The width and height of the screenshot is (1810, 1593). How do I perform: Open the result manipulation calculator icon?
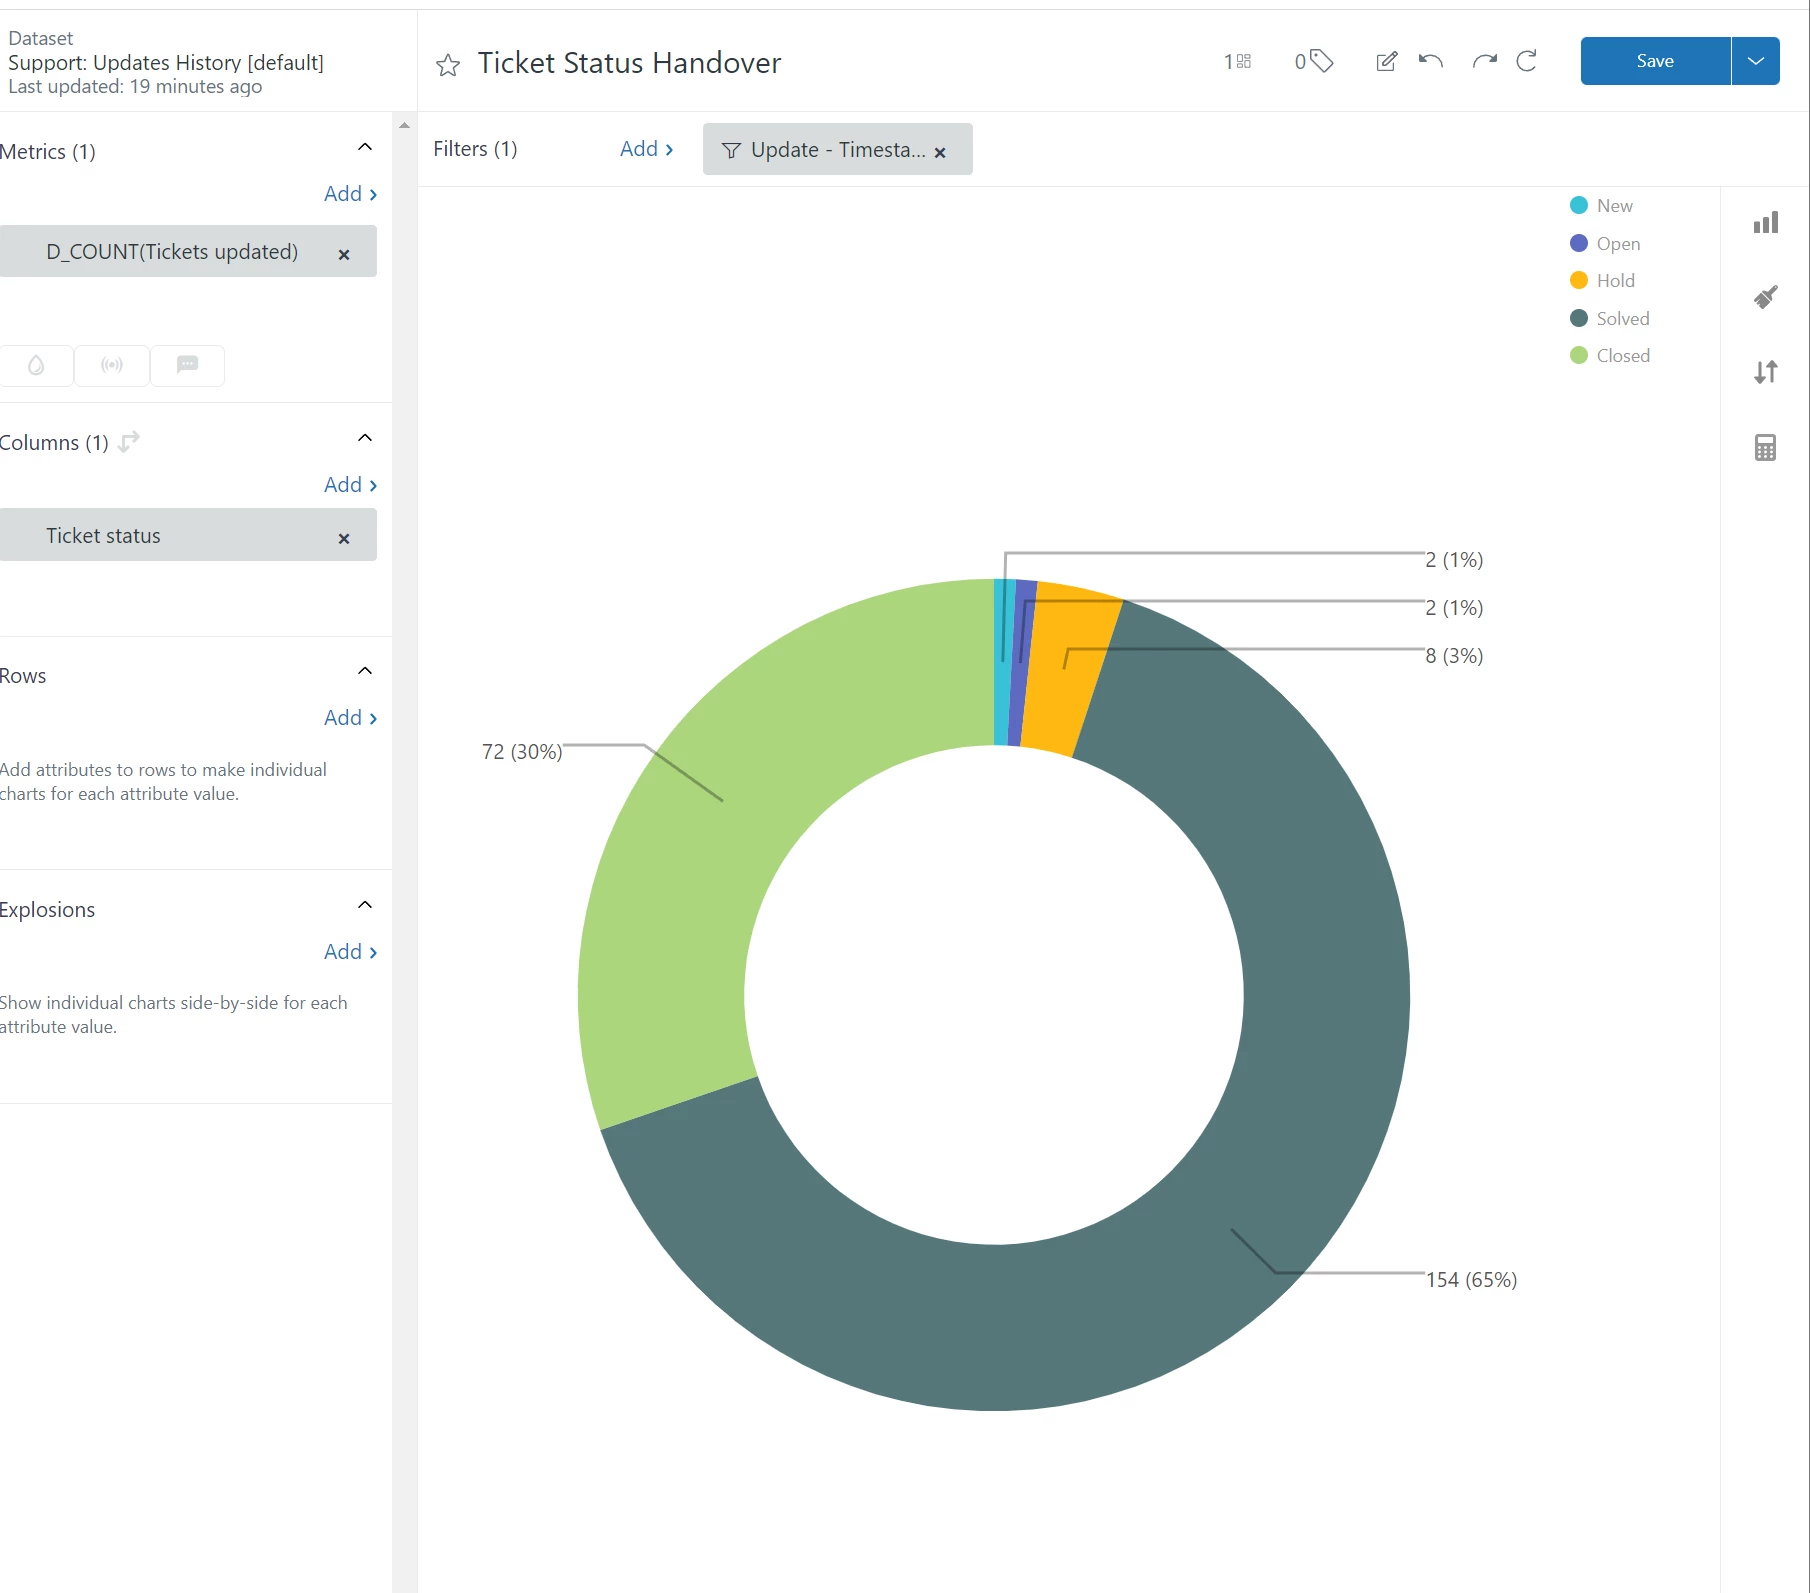click(1766, 447)
